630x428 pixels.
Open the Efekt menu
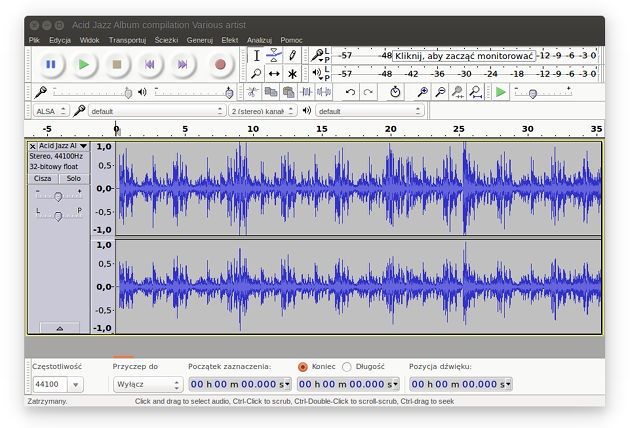(x=229, y=40)
